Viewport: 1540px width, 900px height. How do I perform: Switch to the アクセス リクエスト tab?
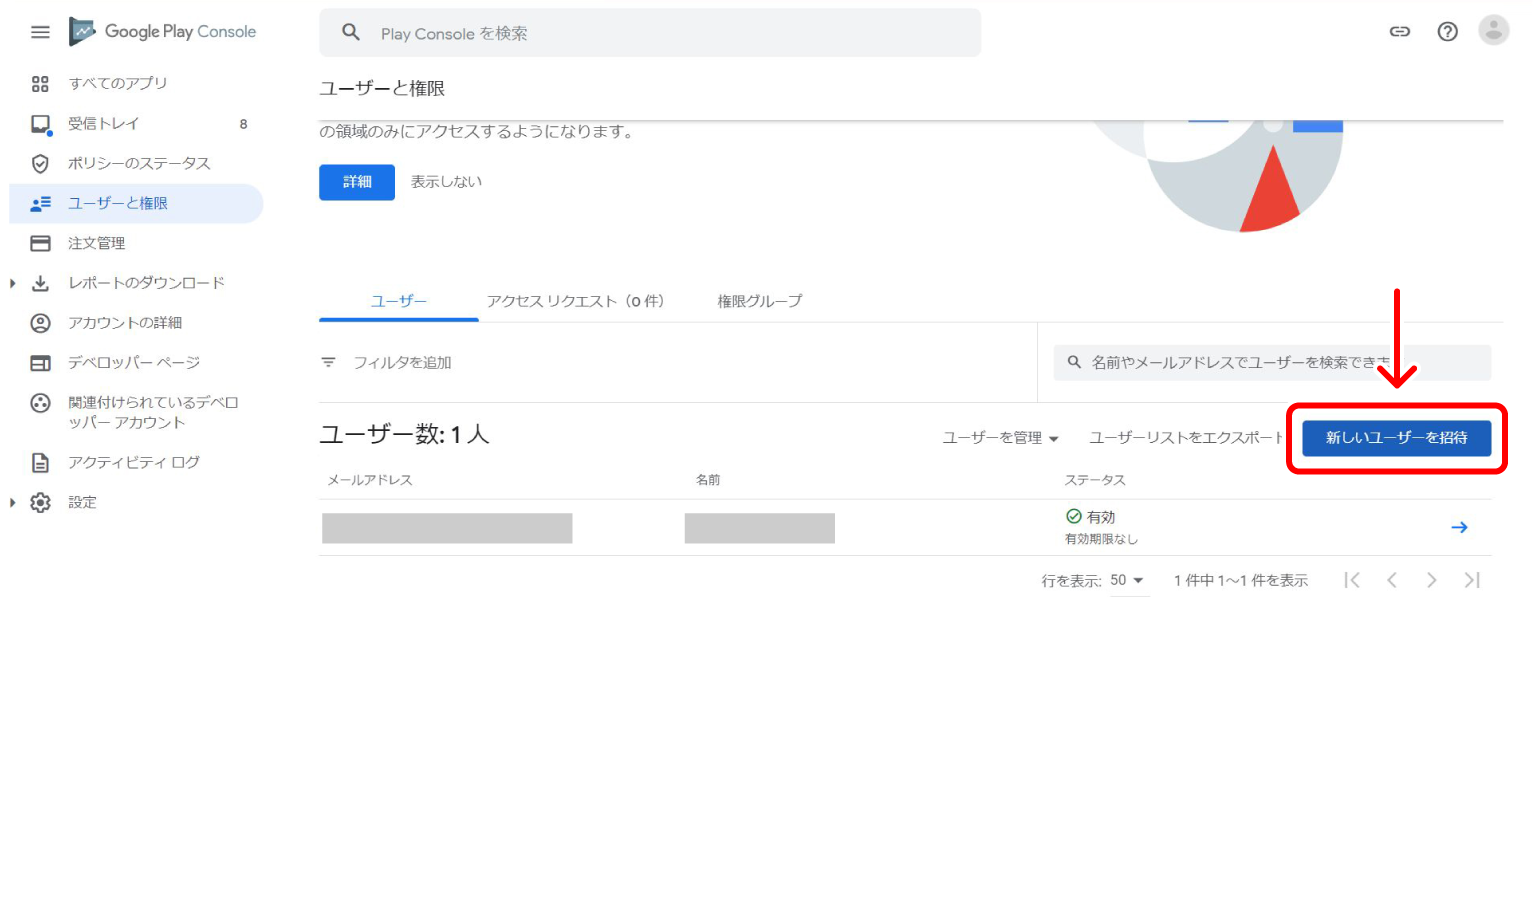[575, 301]
